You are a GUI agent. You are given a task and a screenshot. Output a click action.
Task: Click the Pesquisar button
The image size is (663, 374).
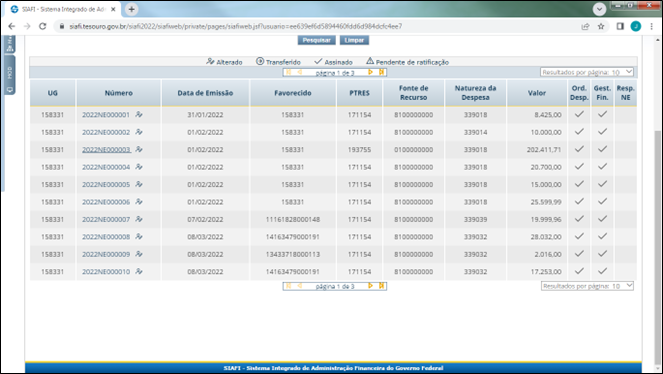point(316,40)
